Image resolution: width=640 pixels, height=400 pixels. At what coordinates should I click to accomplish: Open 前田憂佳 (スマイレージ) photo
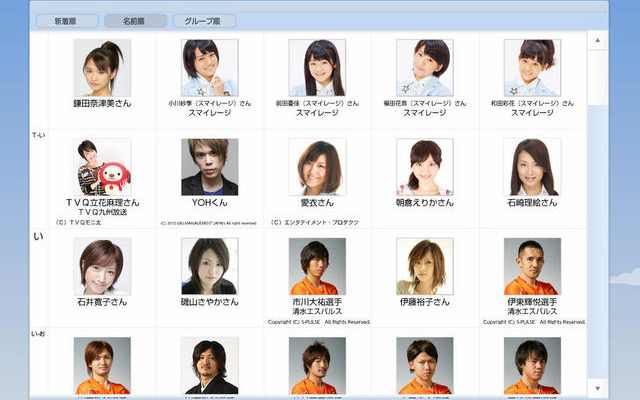(317, 68)
